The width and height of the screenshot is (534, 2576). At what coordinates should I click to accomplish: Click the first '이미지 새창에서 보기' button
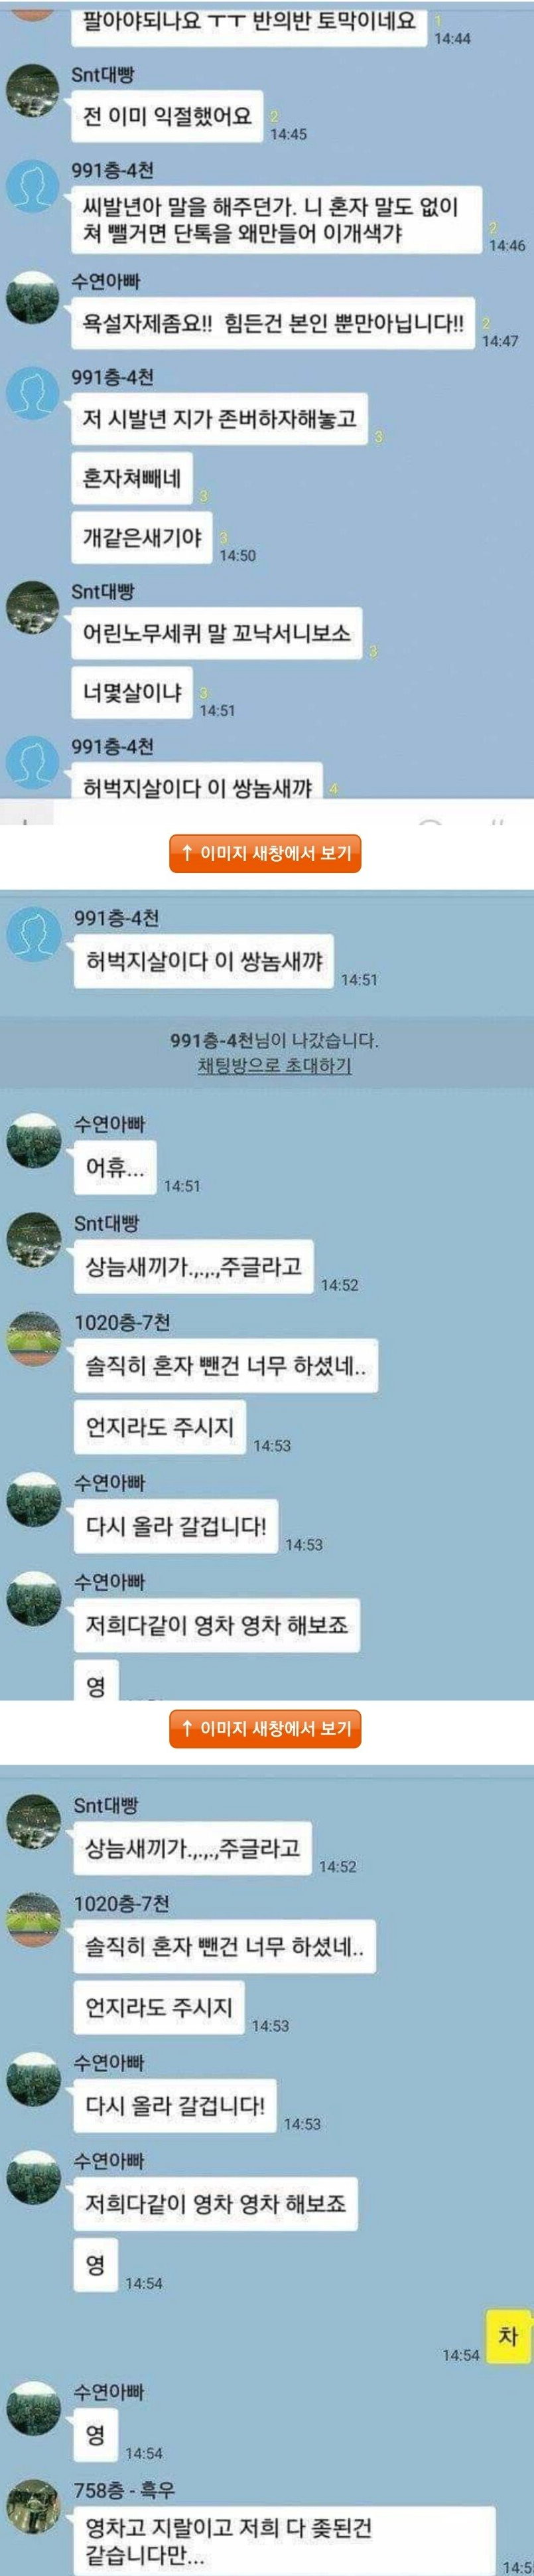click(x=265, y=853)
